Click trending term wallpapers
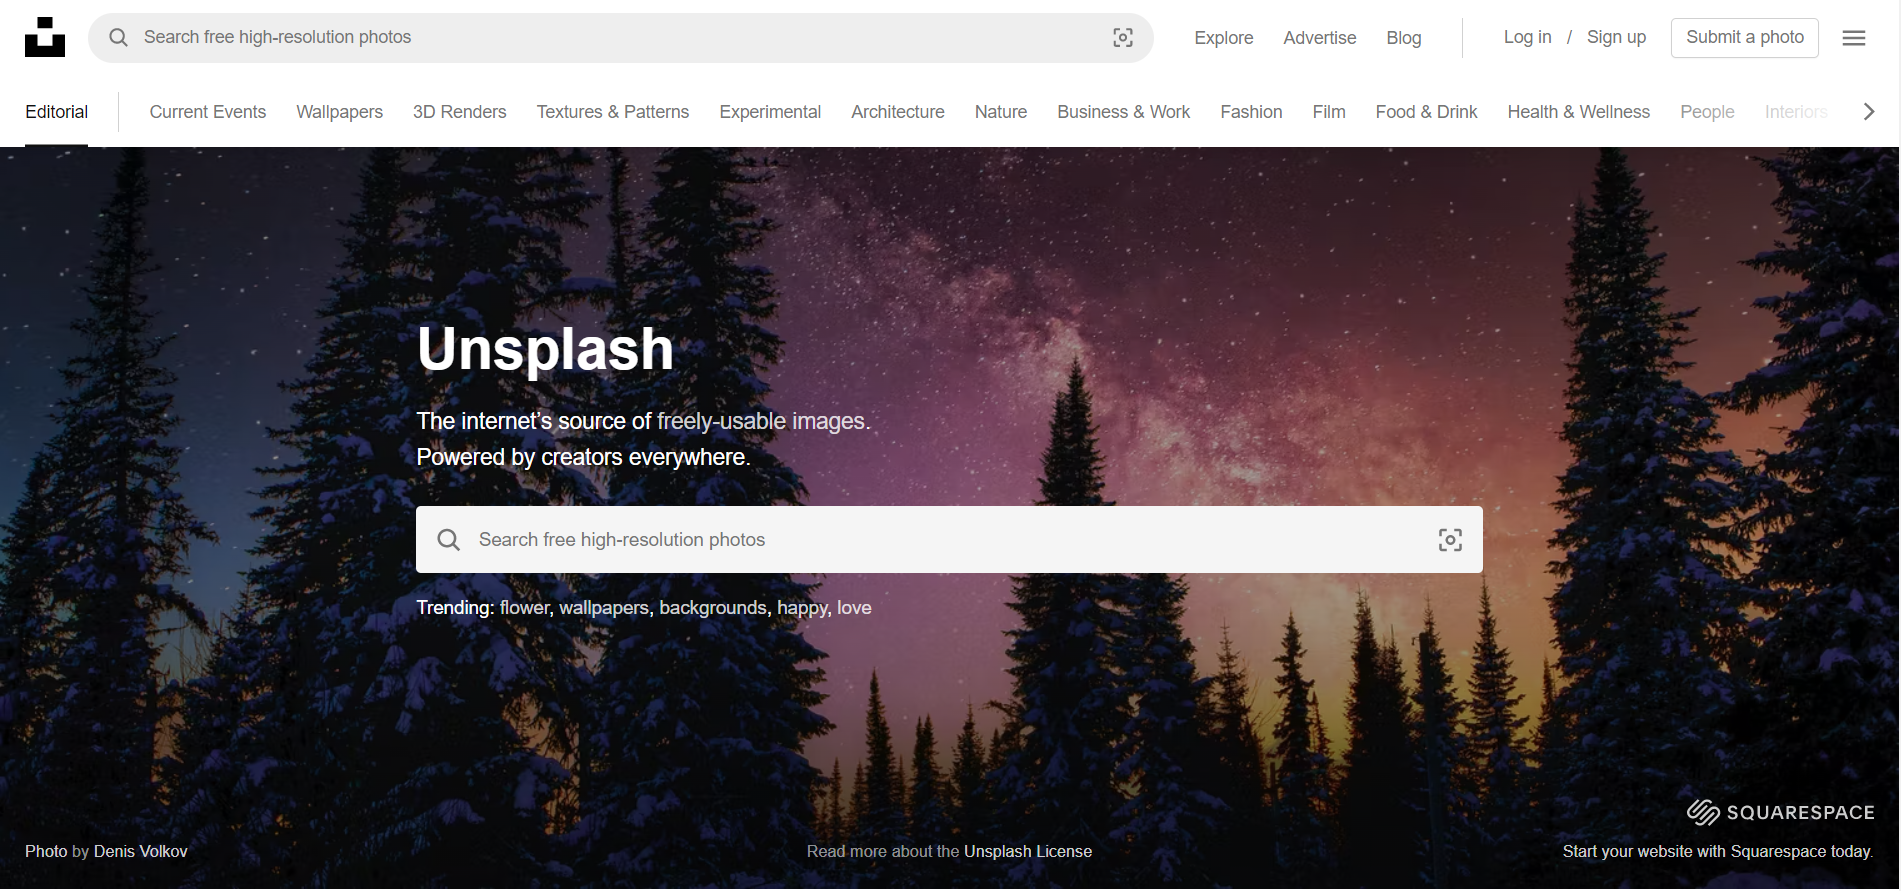The image size is (1901, 891). (605, 608)
